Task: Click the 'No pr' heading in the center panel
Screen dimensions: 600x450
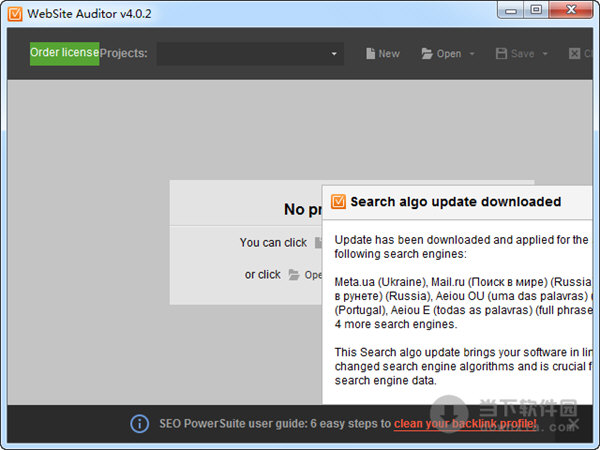Action: coord(303,209)
